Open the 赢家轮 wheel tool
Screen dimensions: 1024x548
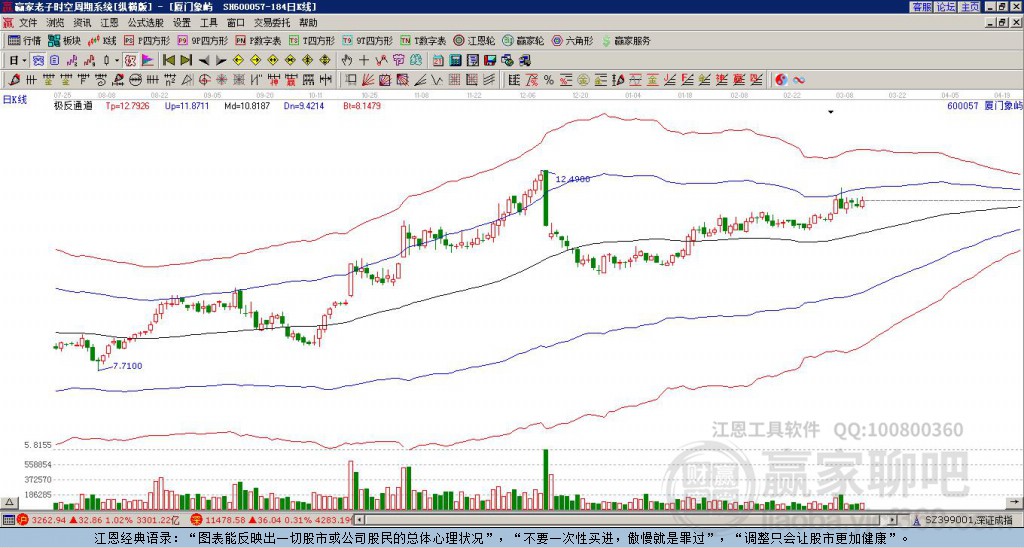[x=523, y=40]
